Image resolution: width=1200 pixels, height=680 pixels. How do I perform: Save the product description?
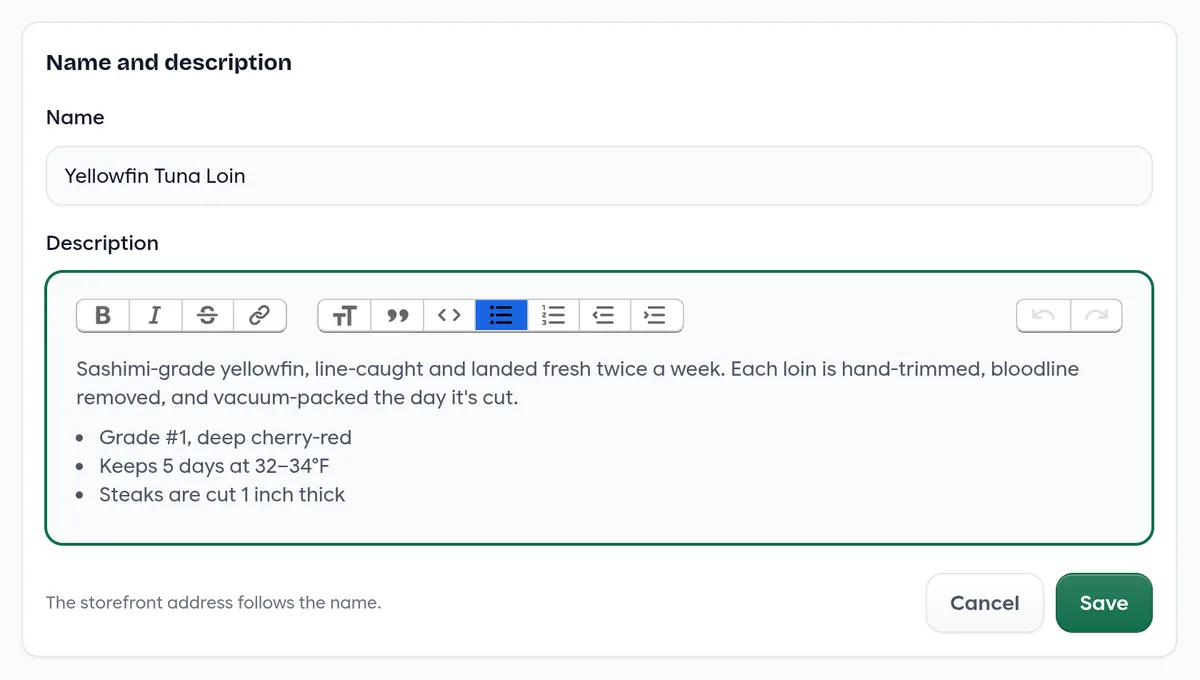click(x=1104, y=603)
